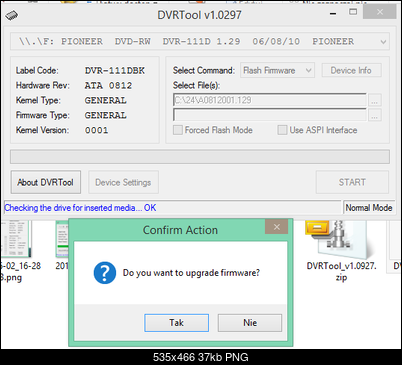Browse for first firmware file

pos(375,100)
